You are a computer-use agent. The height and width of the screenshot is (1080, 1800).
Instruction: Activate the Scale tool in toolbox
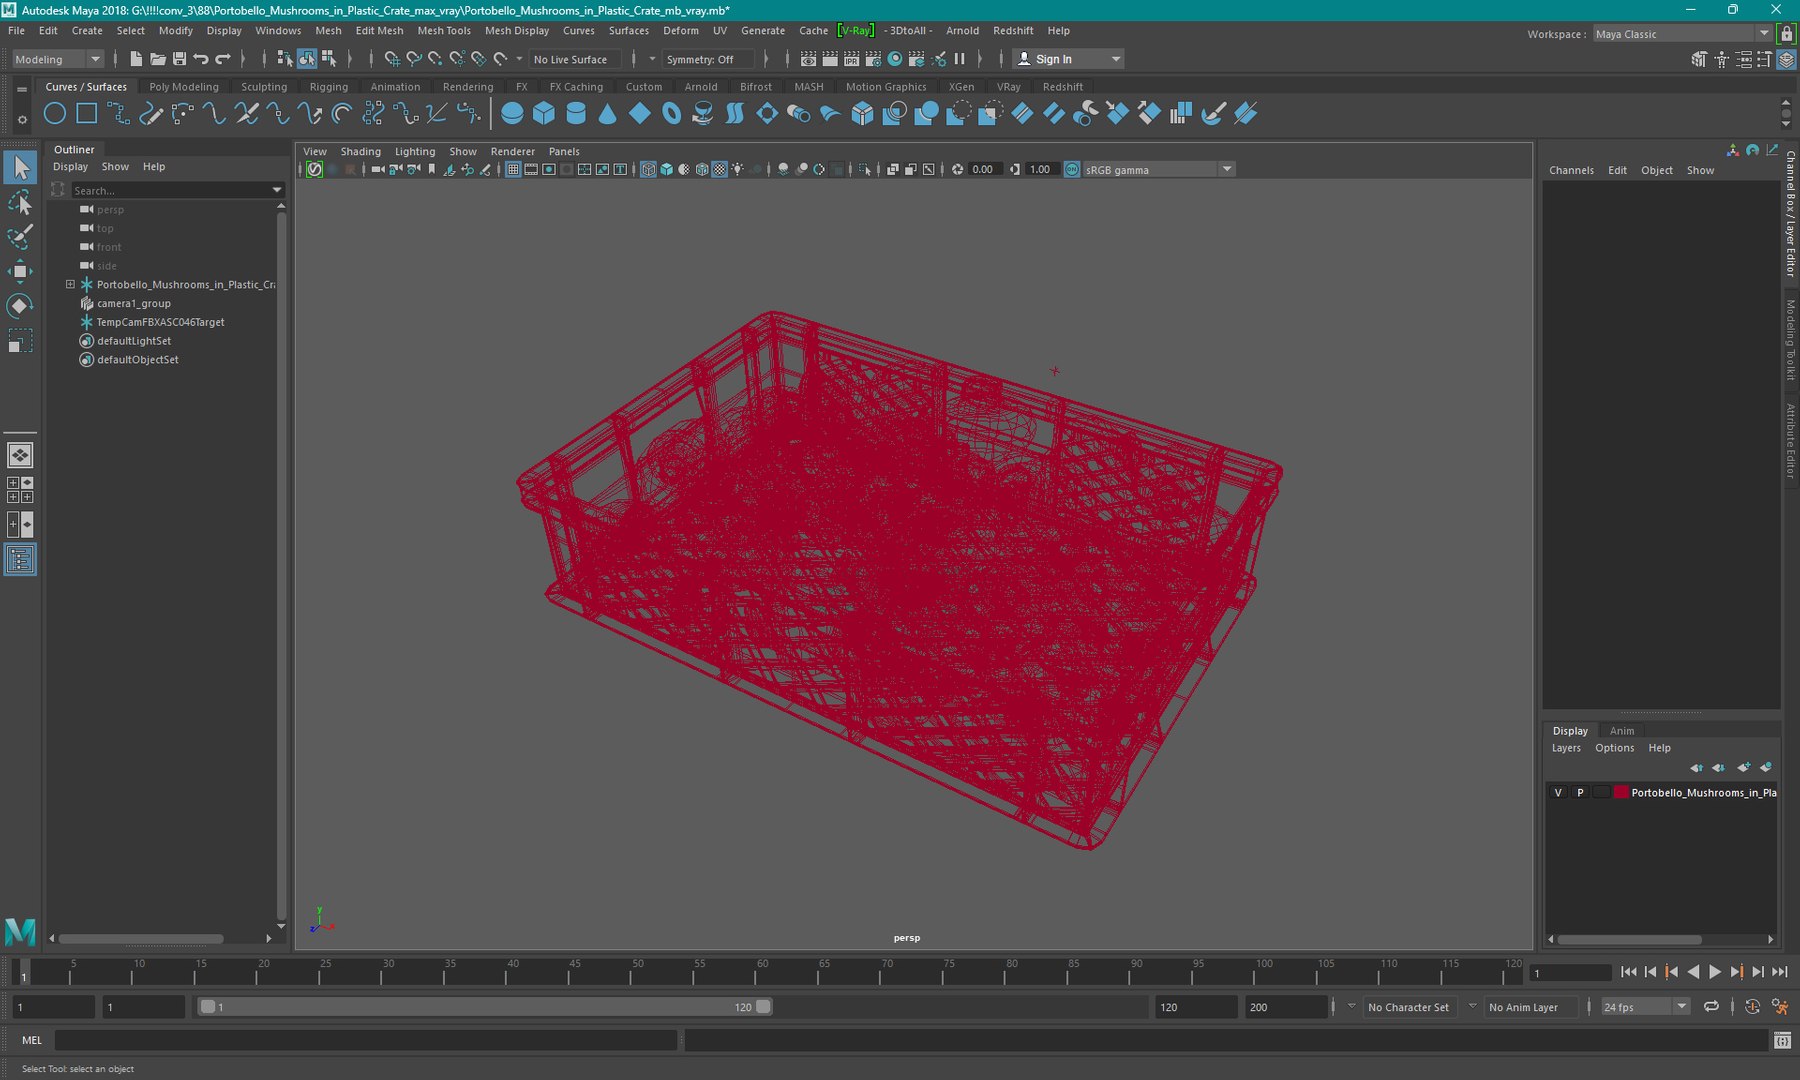(20, 340)
